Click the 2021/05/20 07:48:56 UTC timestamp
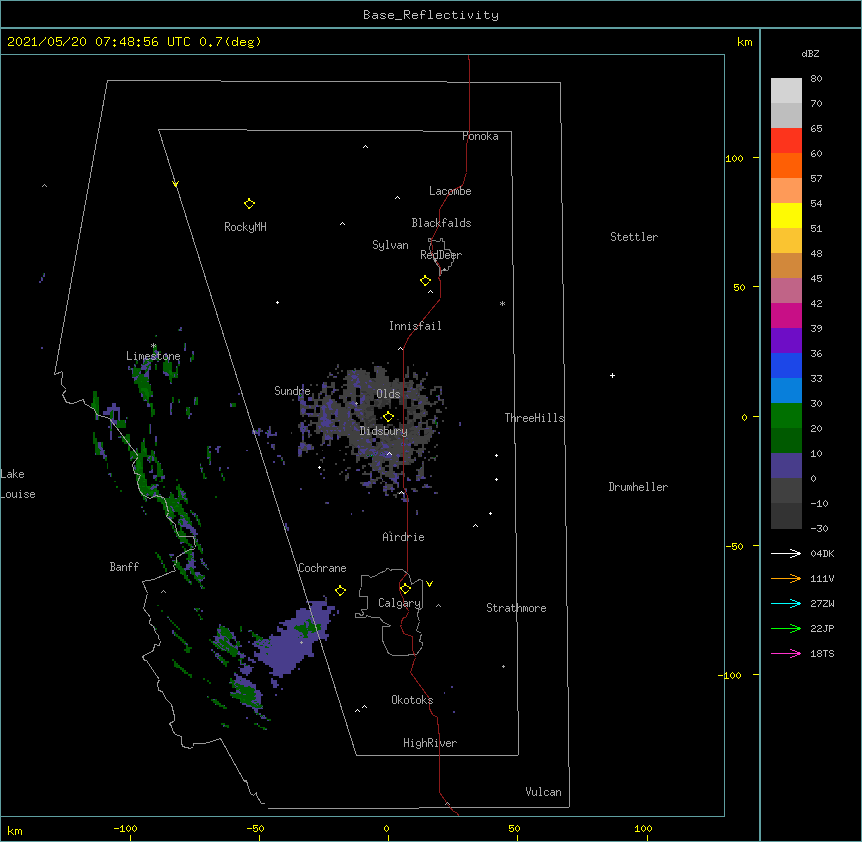This screenshot has height=842, width=862. point(99,42)
